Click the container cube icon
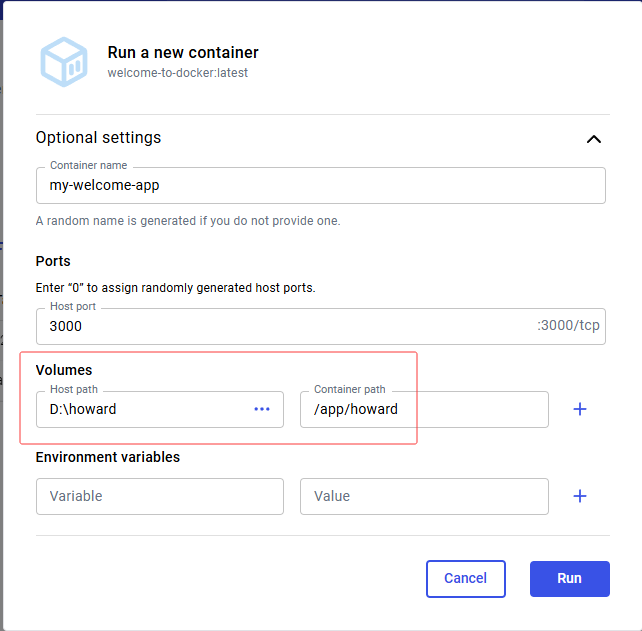 (64, 62)
